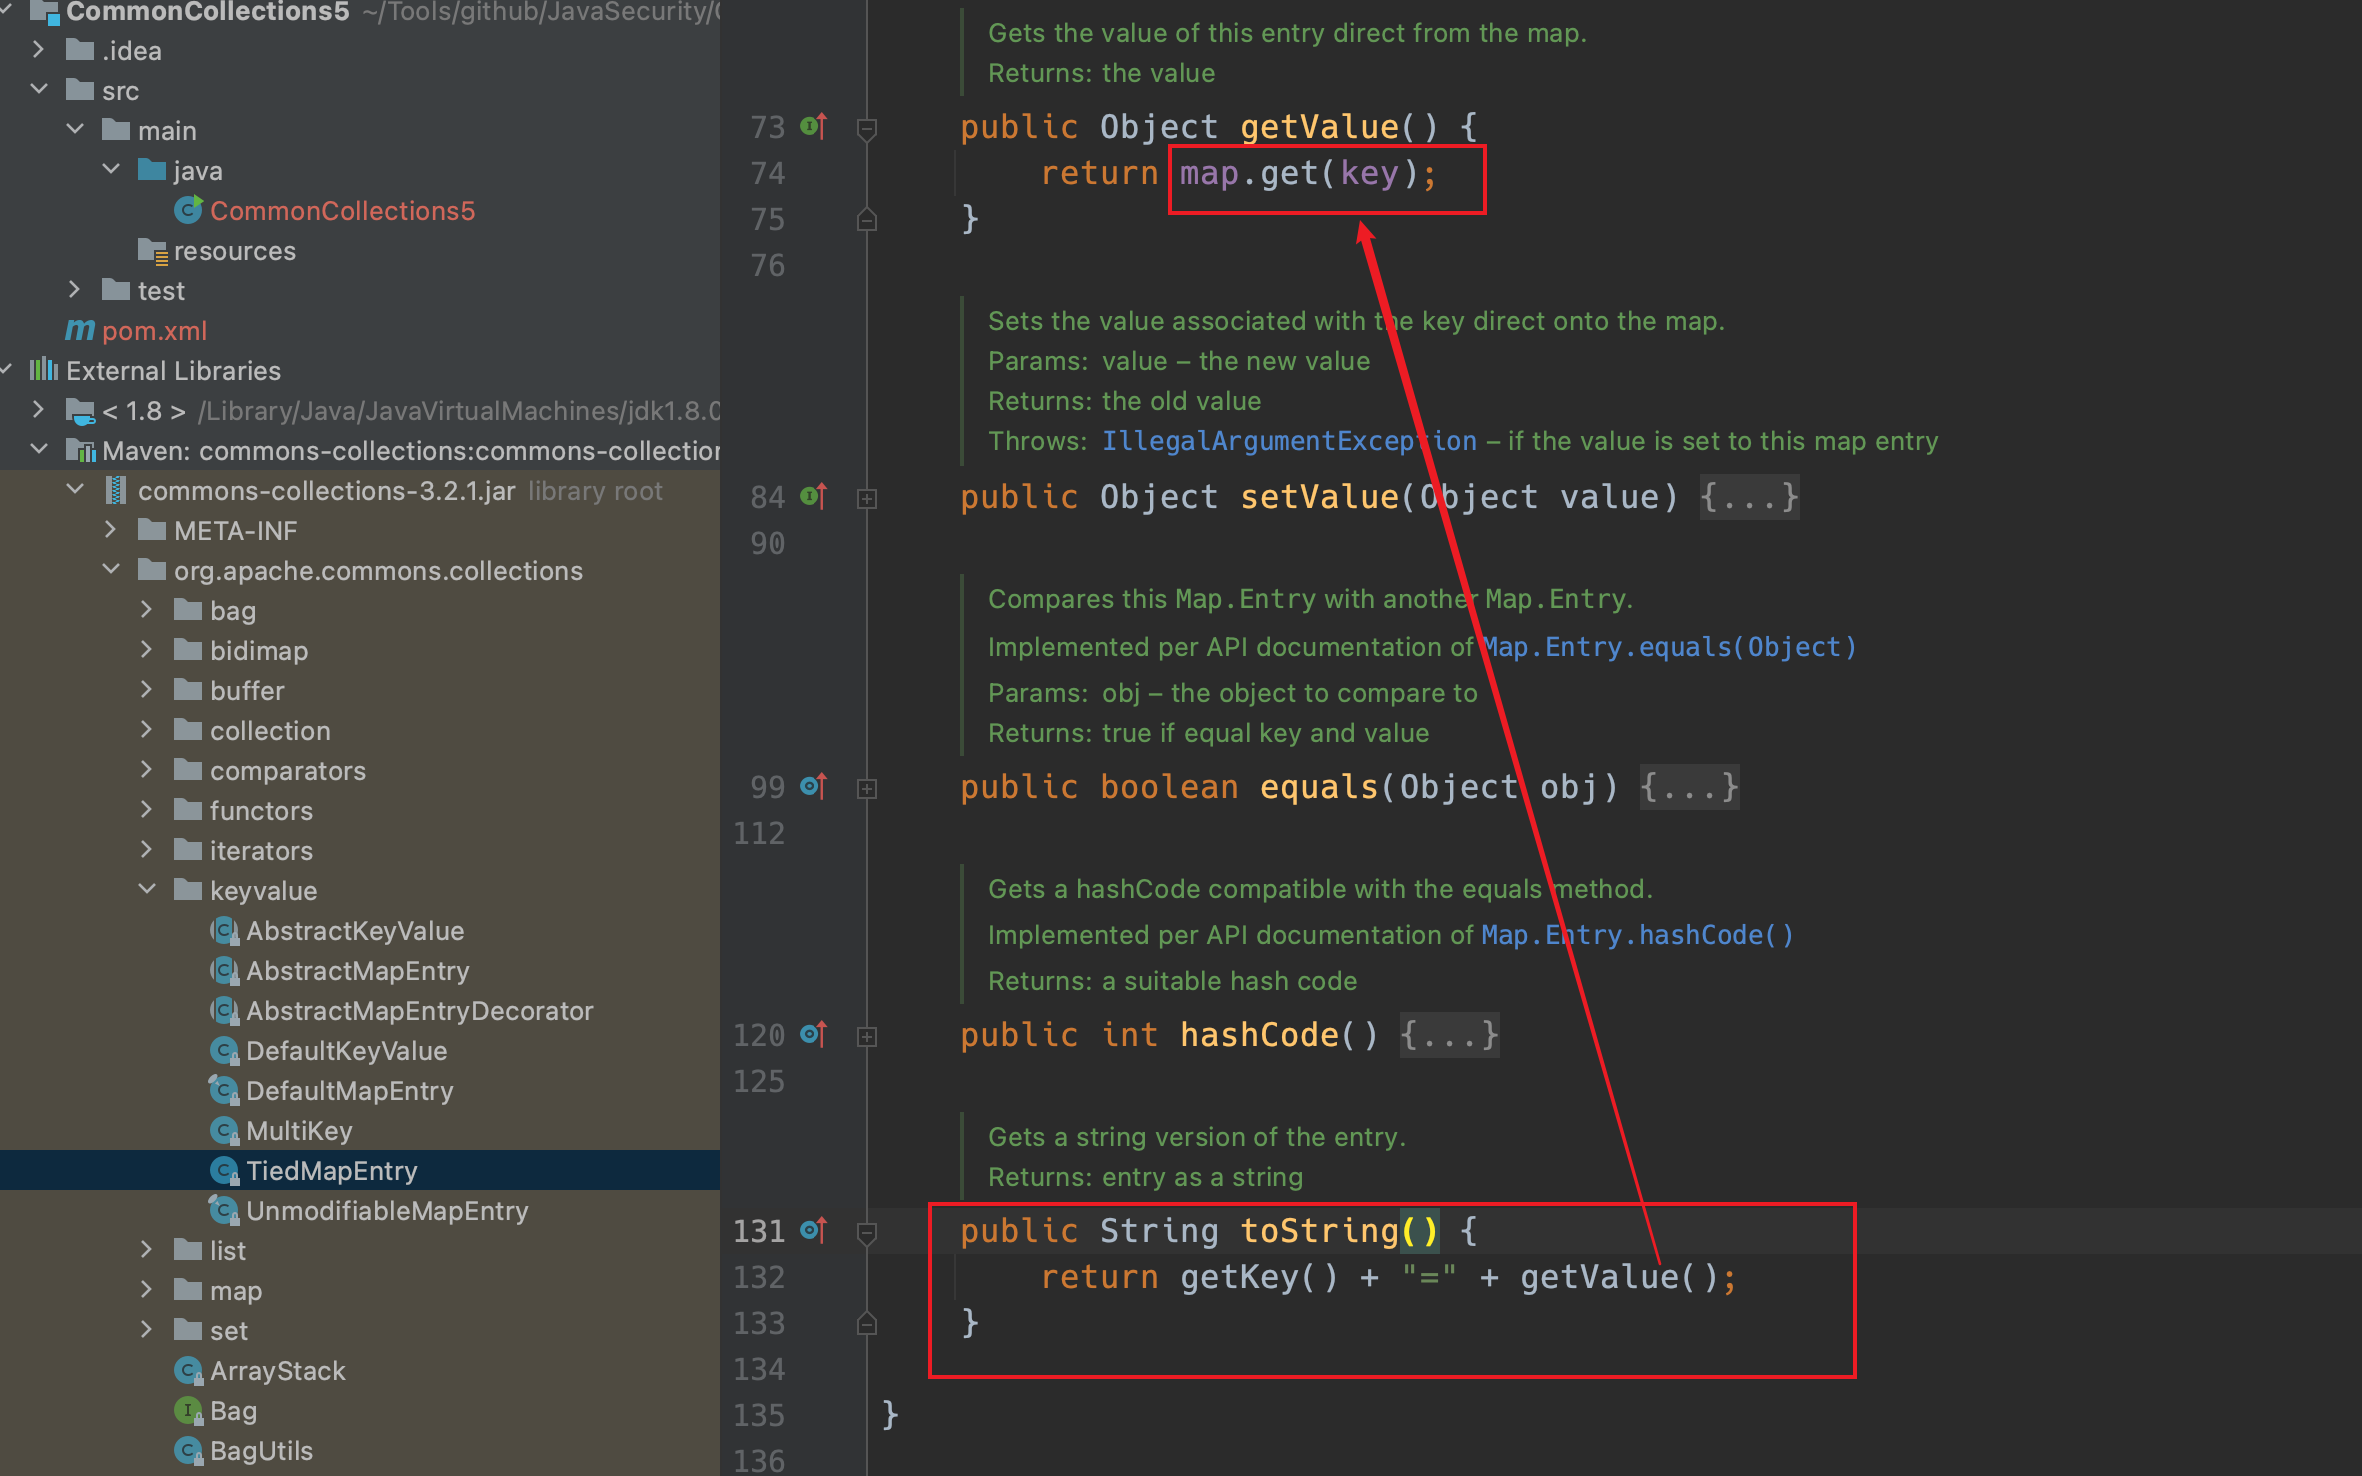Select the AbstractMapEntryDecorator class
Image resolution: width=2362 pixels, height=1476 pixels.
(x=419, y=1011)
